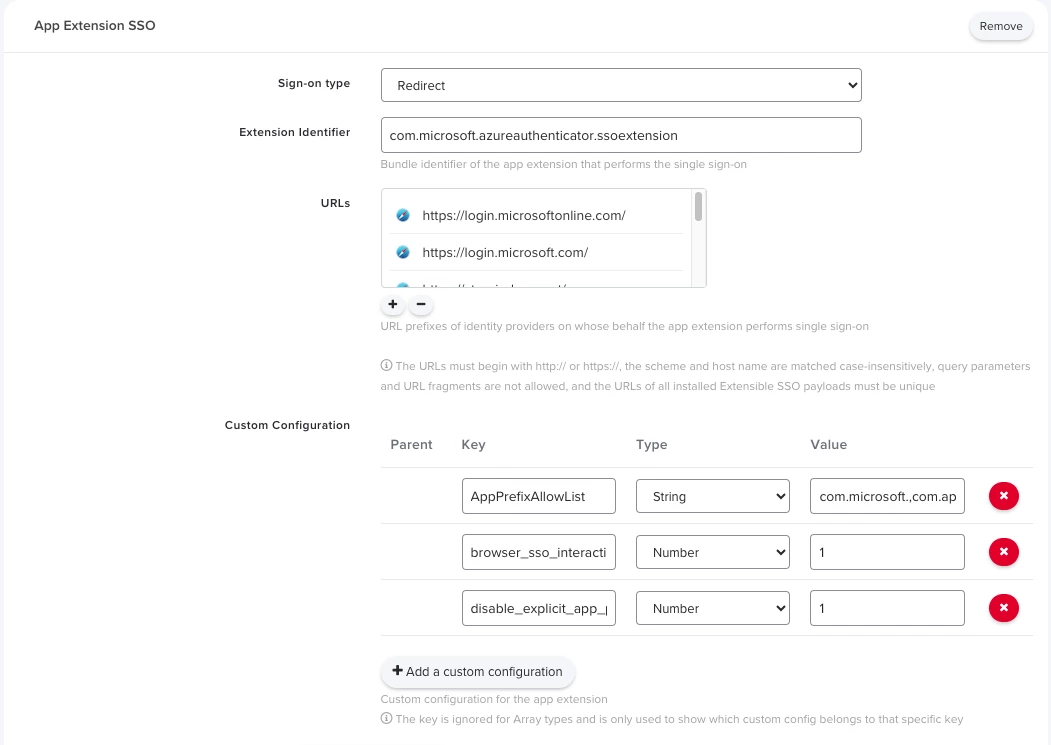Screen dimensions: 1051x745
Task: Click Safari icon beside login.microsoftonline.com
Action: [403, 215]
